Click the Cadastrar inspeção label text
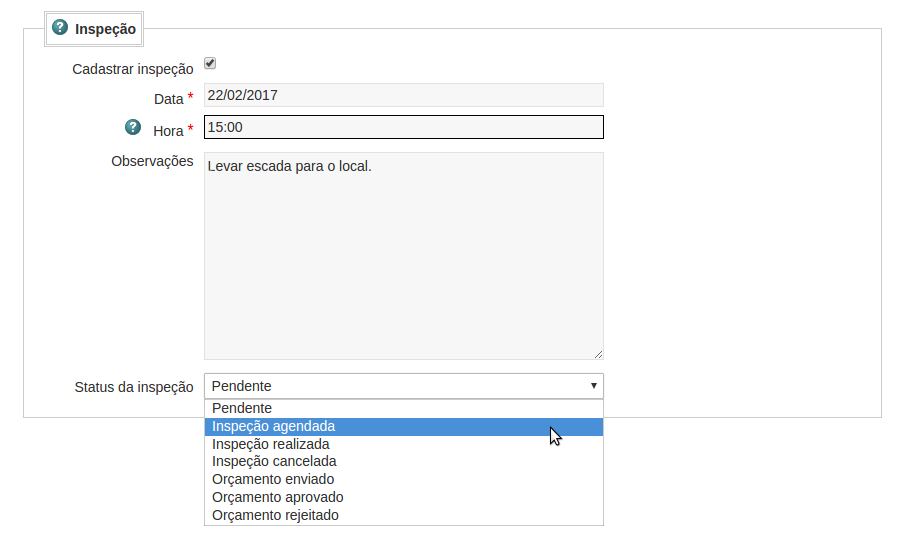 [x=133, y=70]
